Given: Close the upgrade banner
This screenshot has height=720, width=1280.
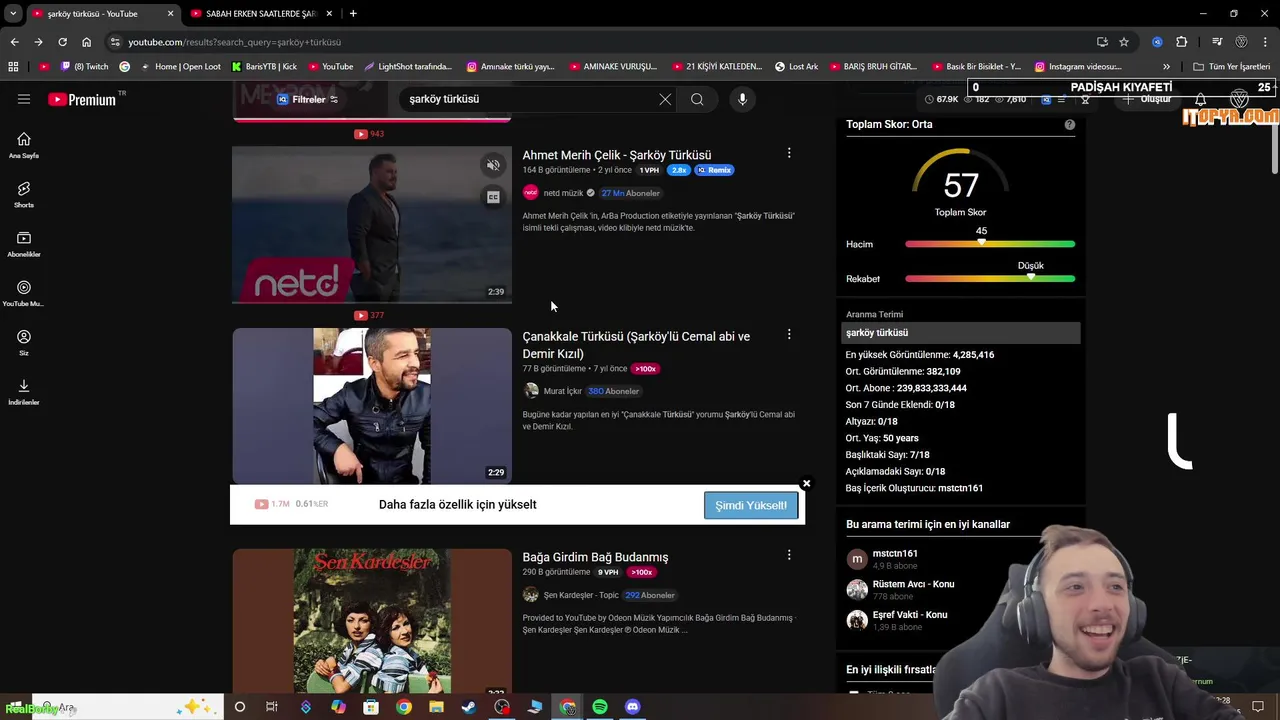Looking at the screenshot, I should point(806,484).
